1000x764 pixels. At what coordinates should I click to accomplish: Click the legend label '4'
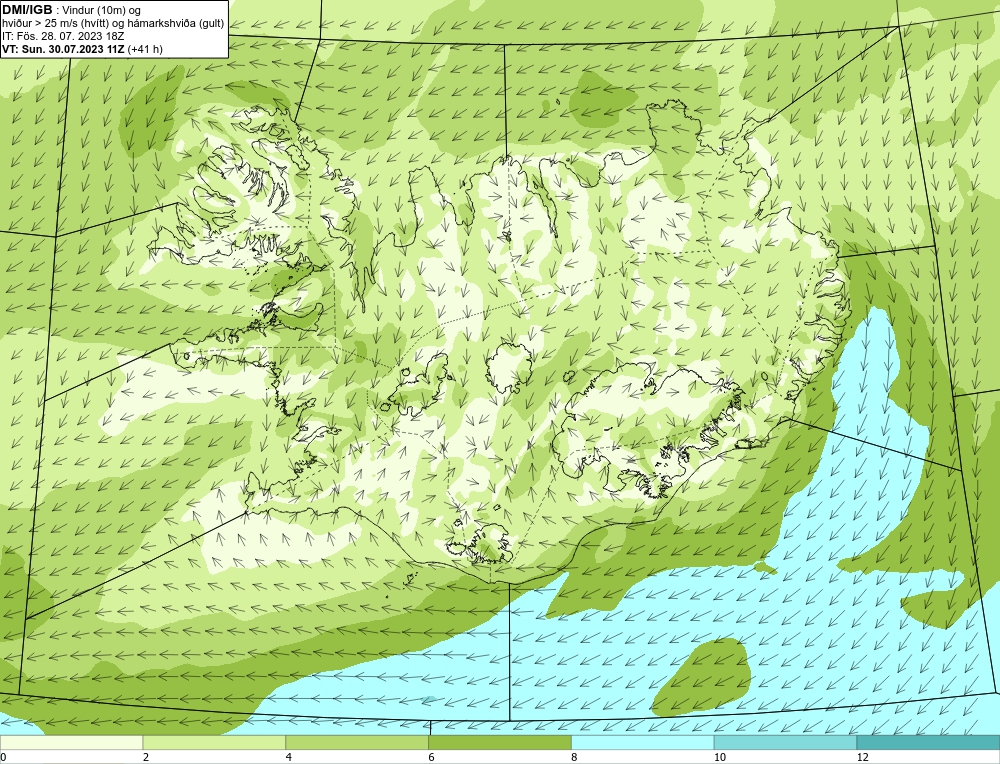coord(289,758)
